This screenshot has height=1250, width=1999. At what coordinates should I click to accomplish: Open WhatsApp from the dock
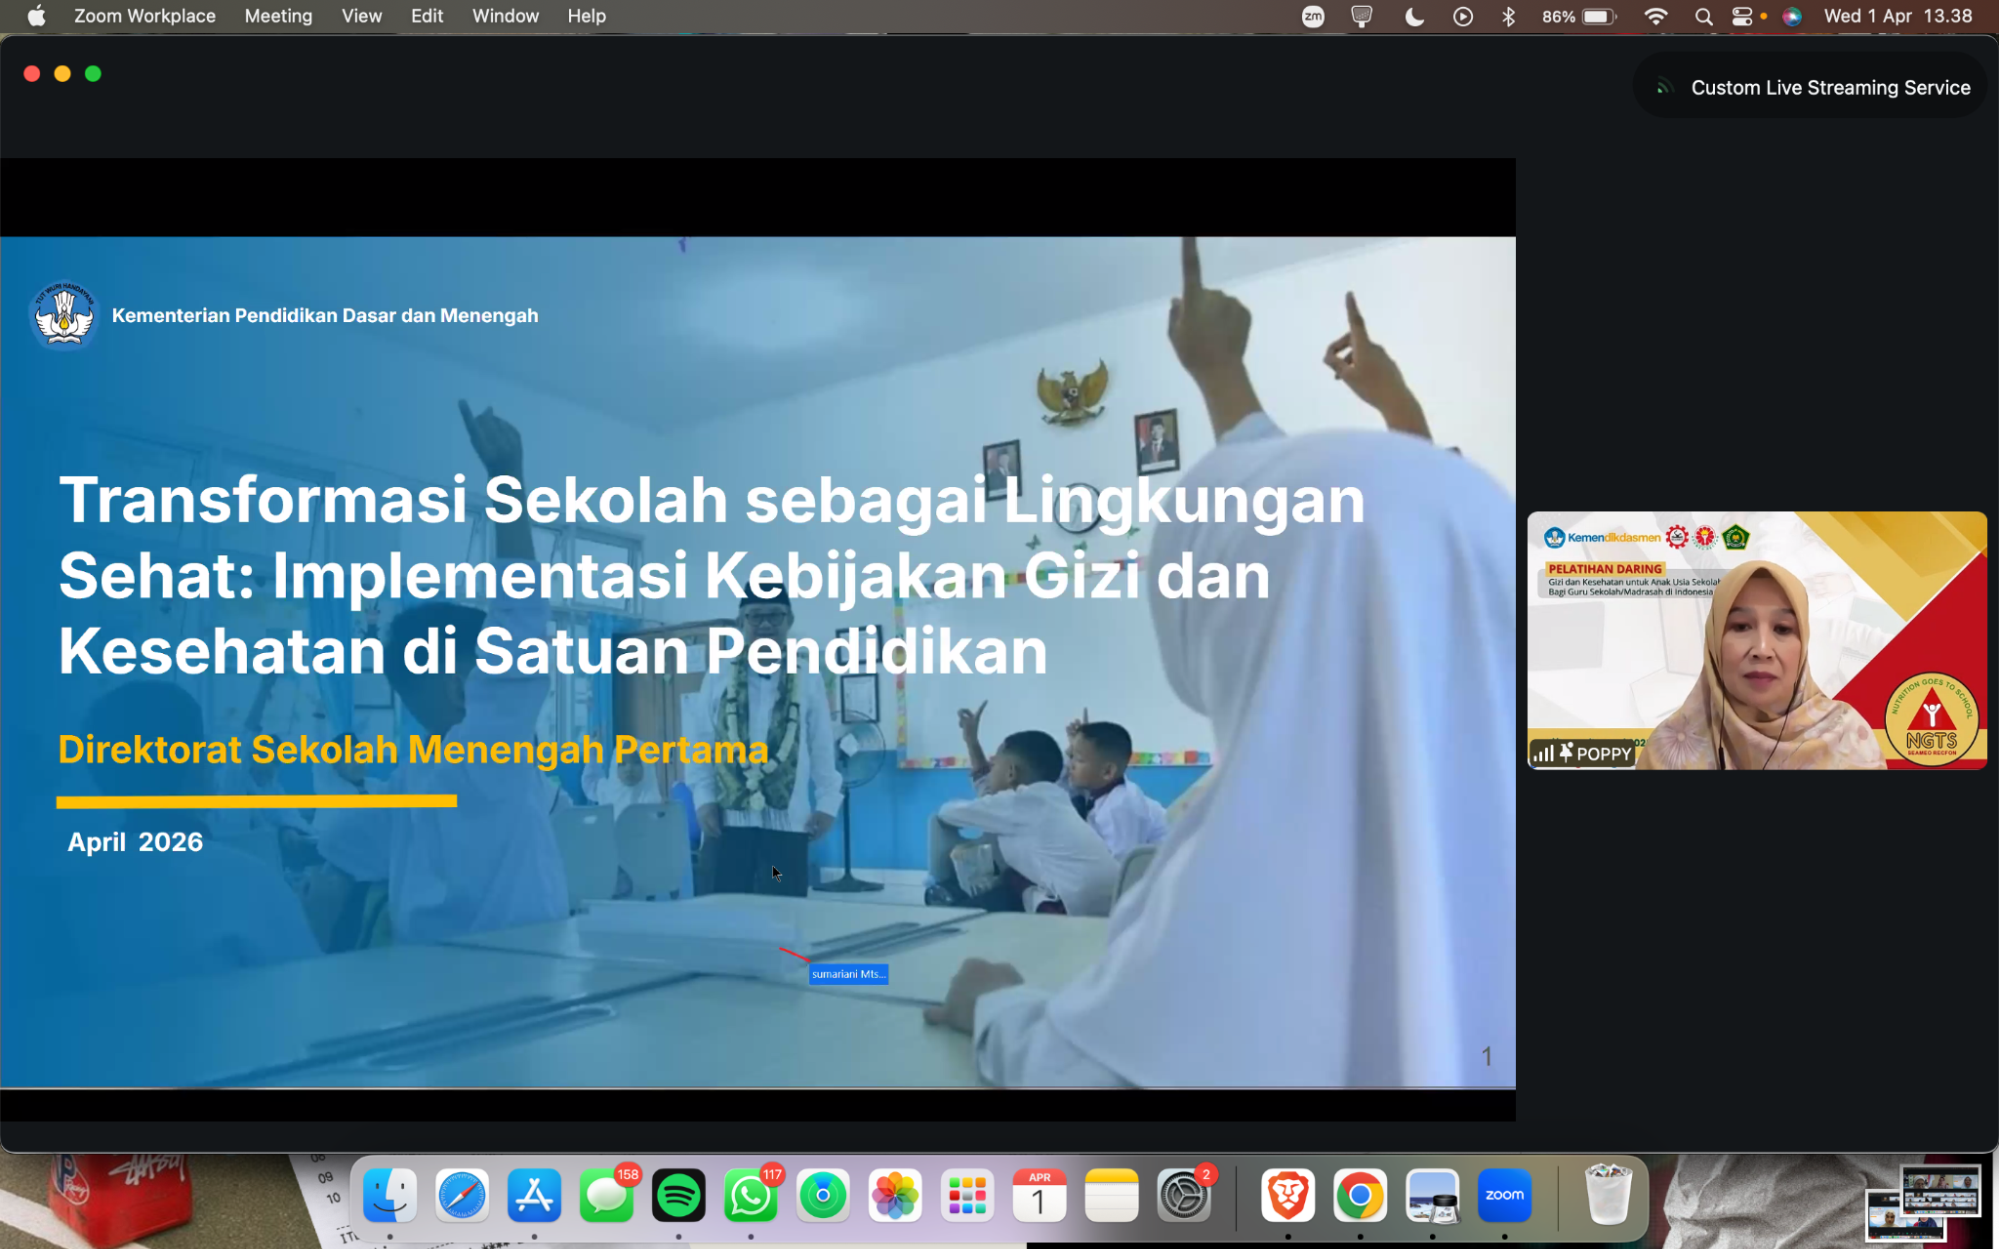[750, 1195]
